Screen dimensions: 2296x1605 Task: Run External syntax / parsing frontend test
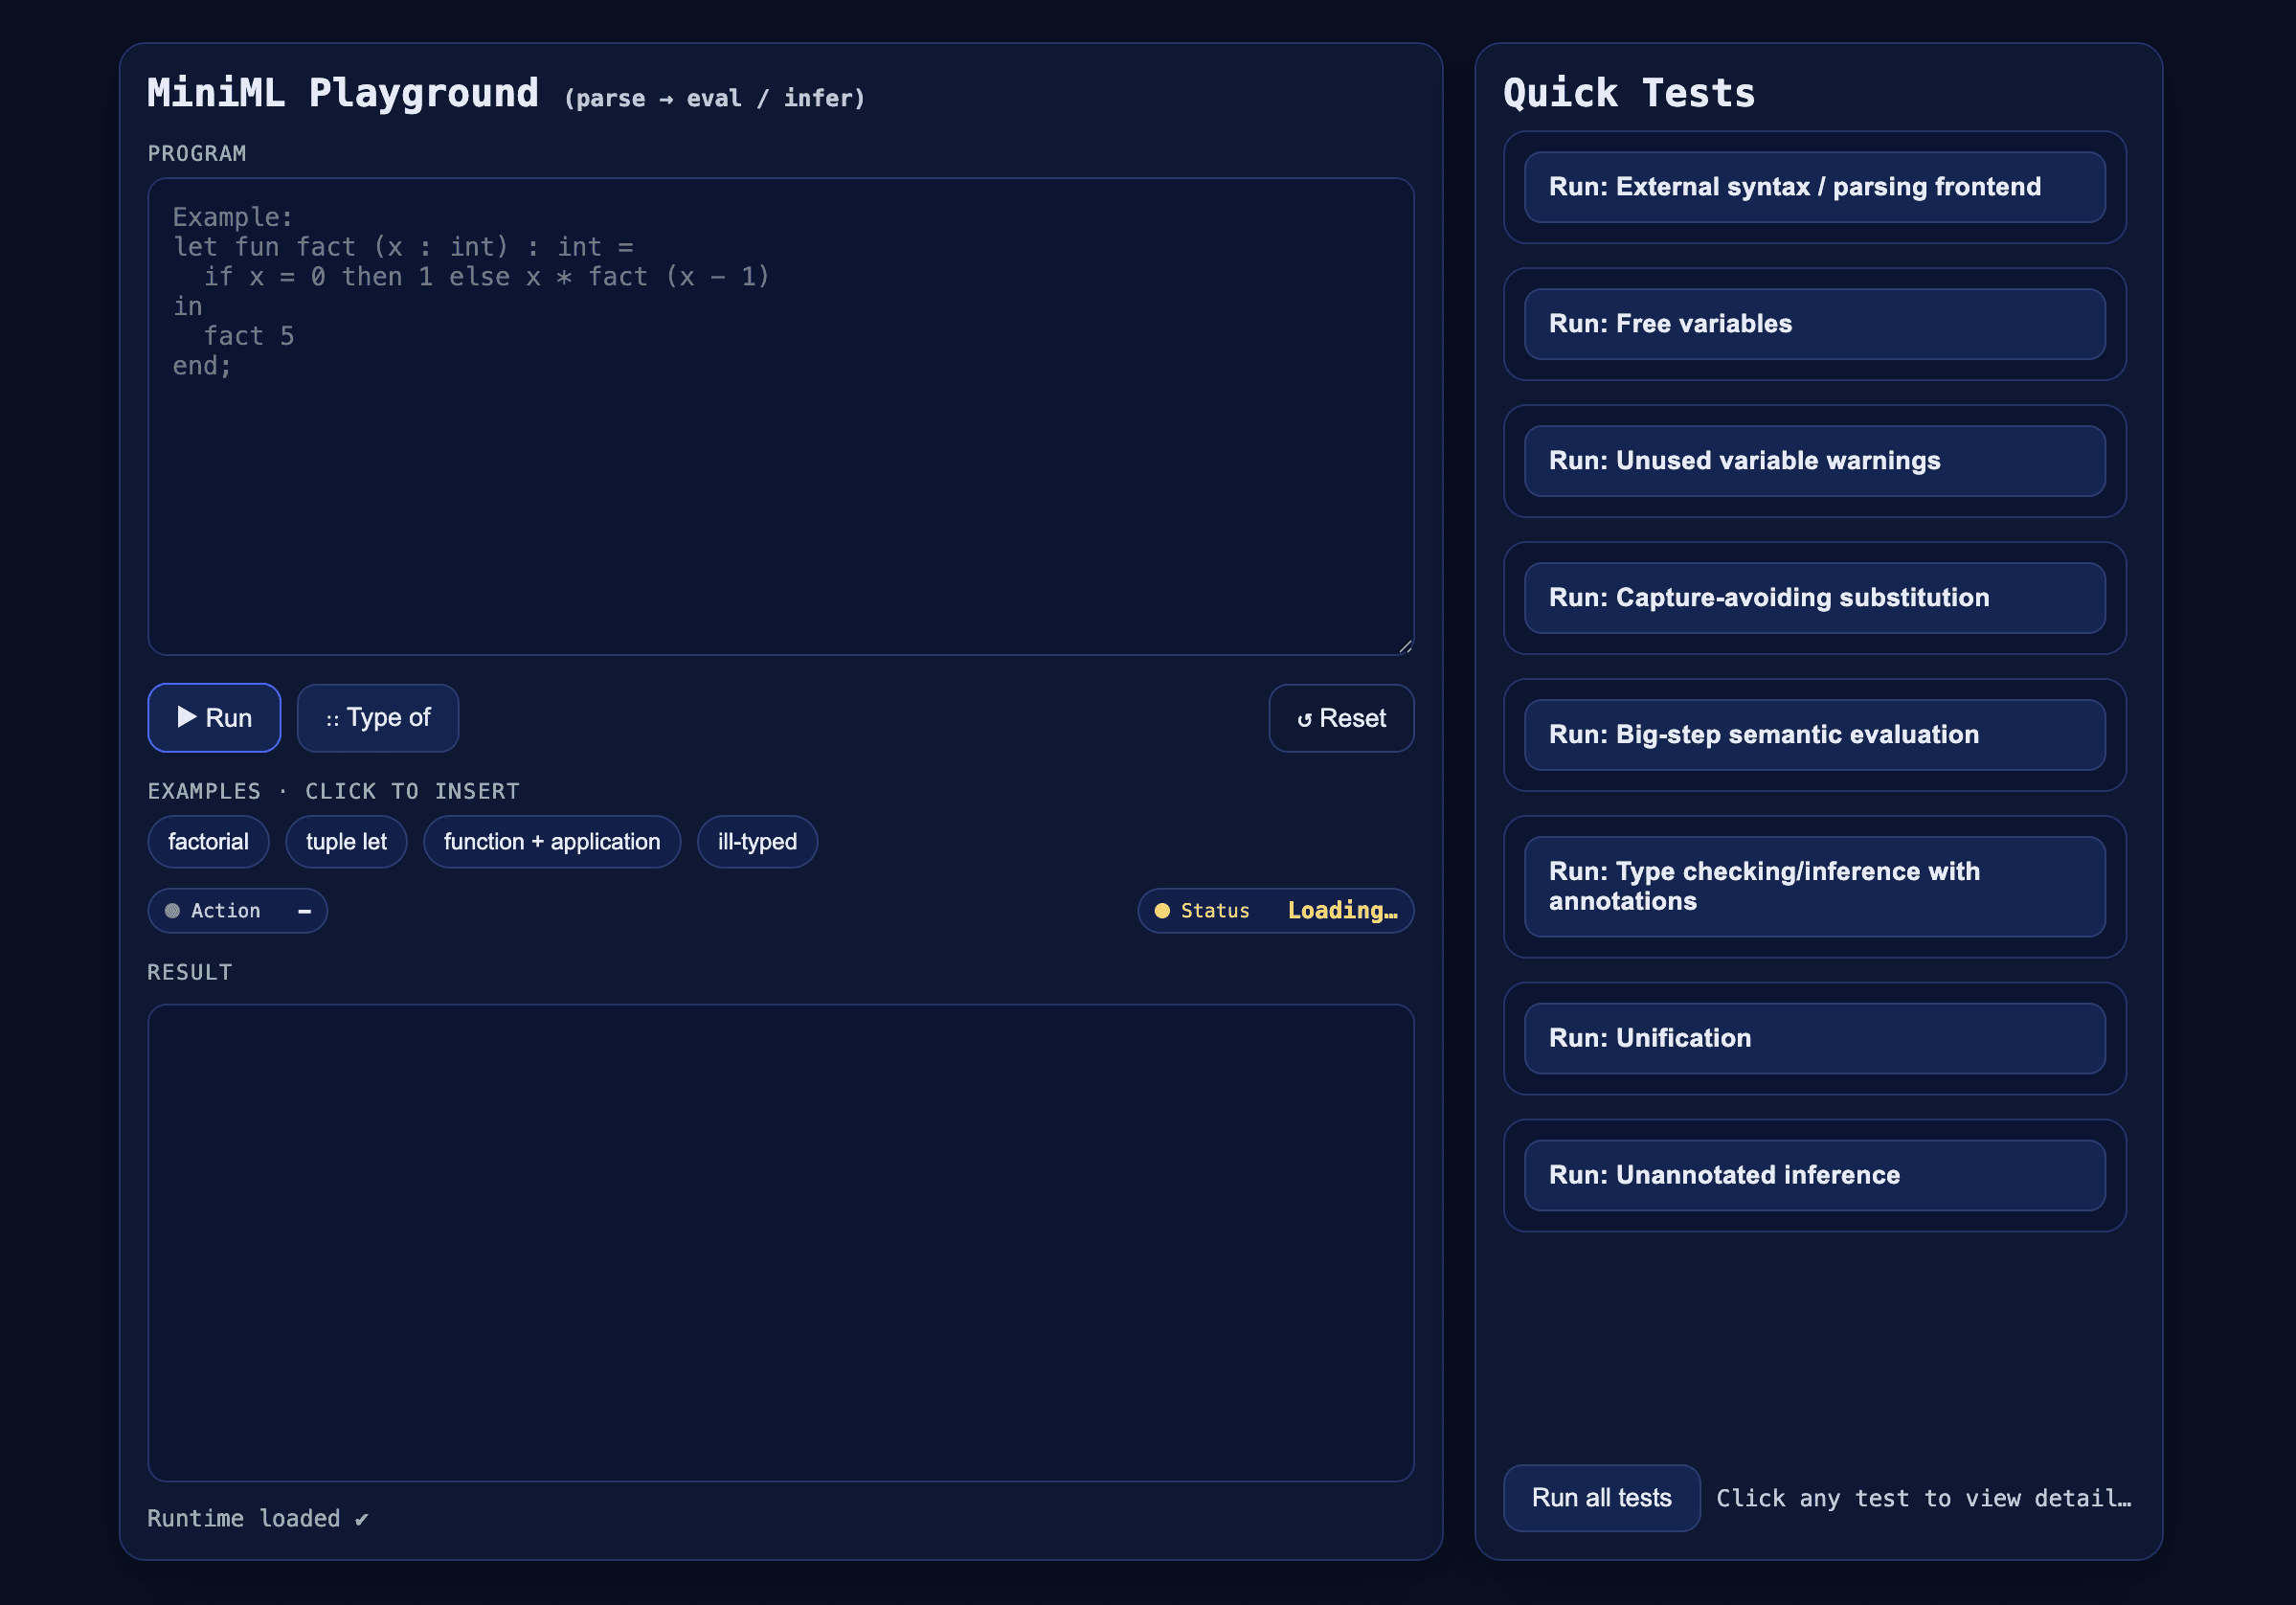coord(1814,187)
